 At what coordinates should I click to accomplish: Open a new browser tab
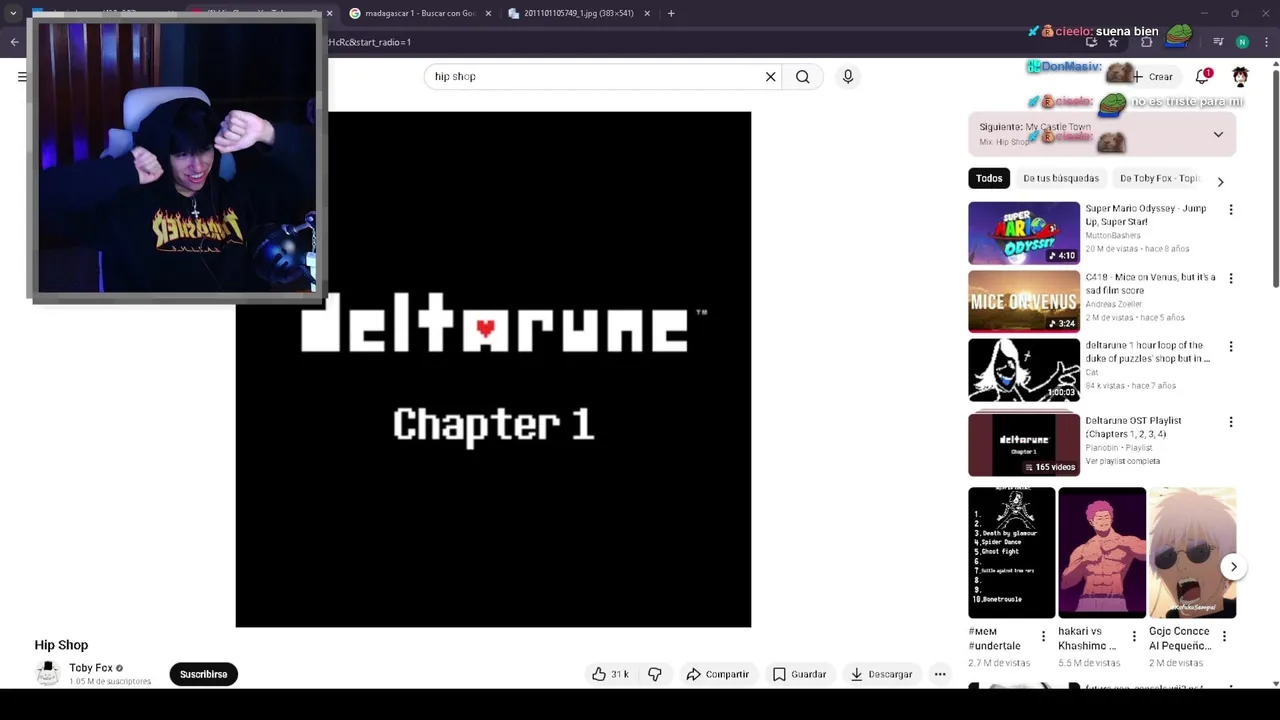point(671,13)
